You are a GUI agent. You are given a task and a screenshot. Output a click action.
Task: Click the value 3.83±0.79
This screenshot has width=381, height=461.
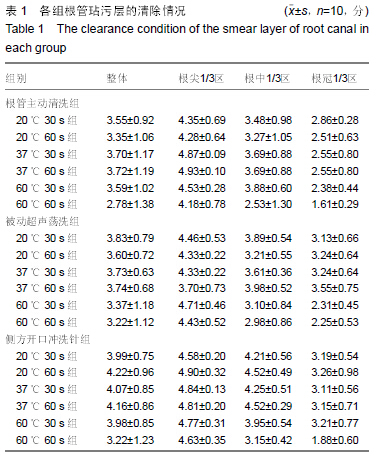130,238
